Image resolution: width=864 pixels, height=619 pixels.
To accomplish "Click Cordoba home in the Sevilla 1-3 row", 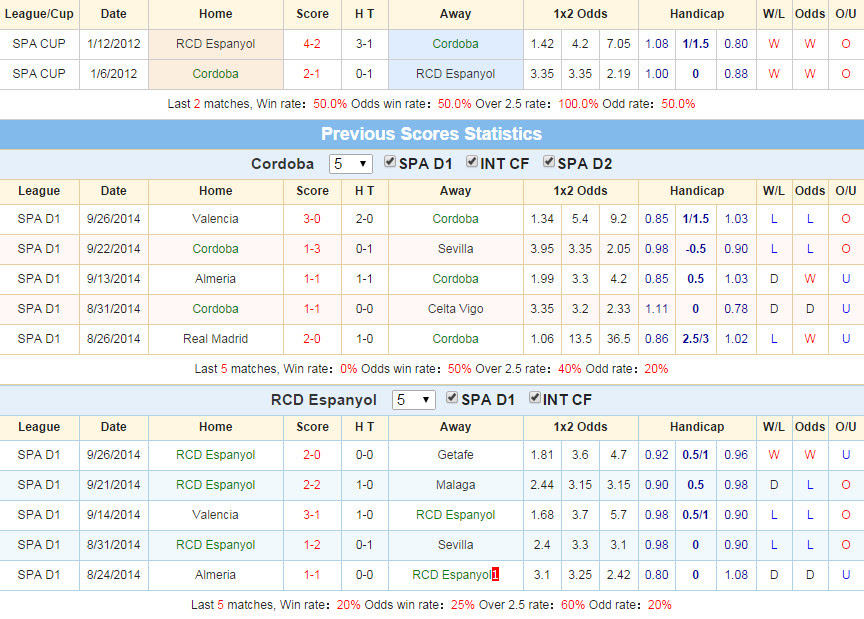I will (215, 249).
